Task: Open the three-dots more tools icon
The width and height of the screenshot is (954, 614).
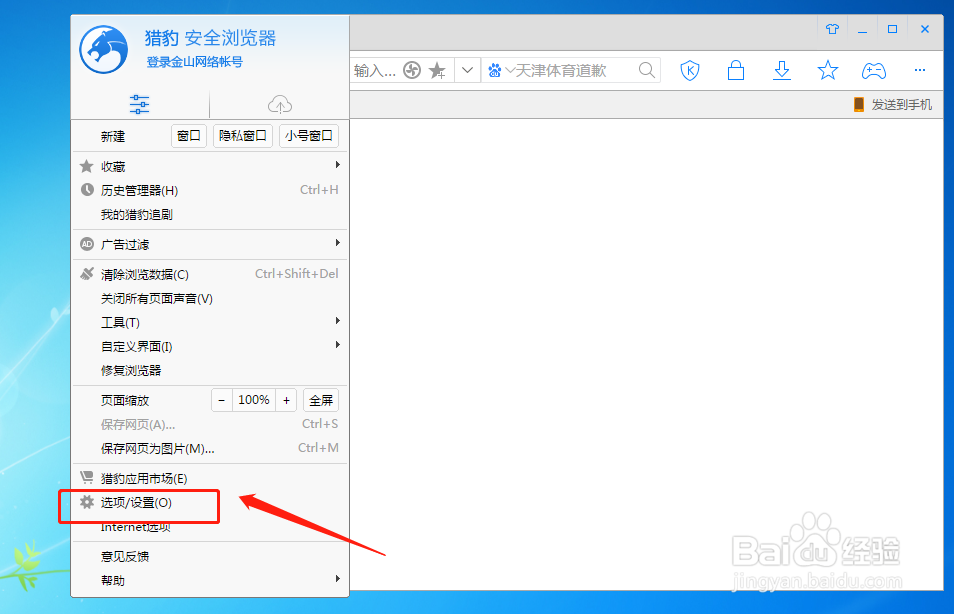Action: tap(920, 70)
